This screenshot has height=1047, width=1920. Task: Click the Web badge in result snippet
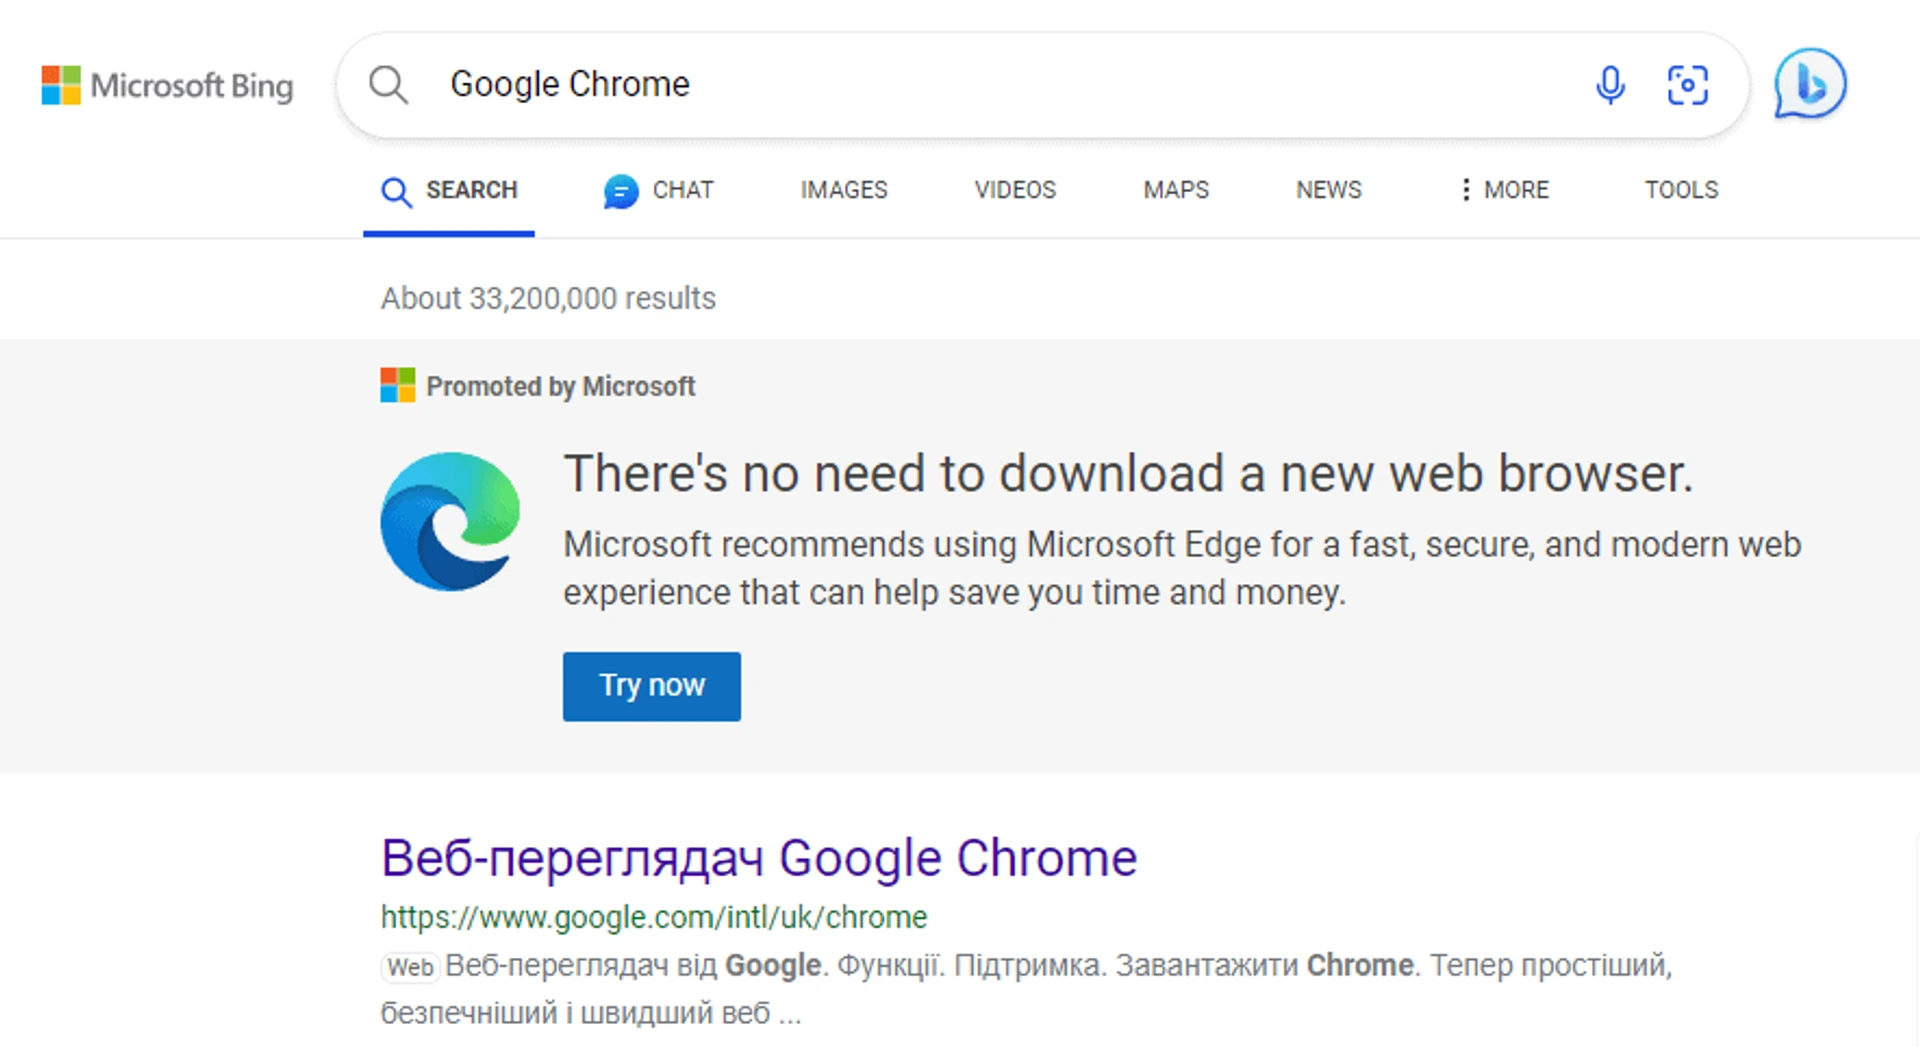click(x=410, y=967)
